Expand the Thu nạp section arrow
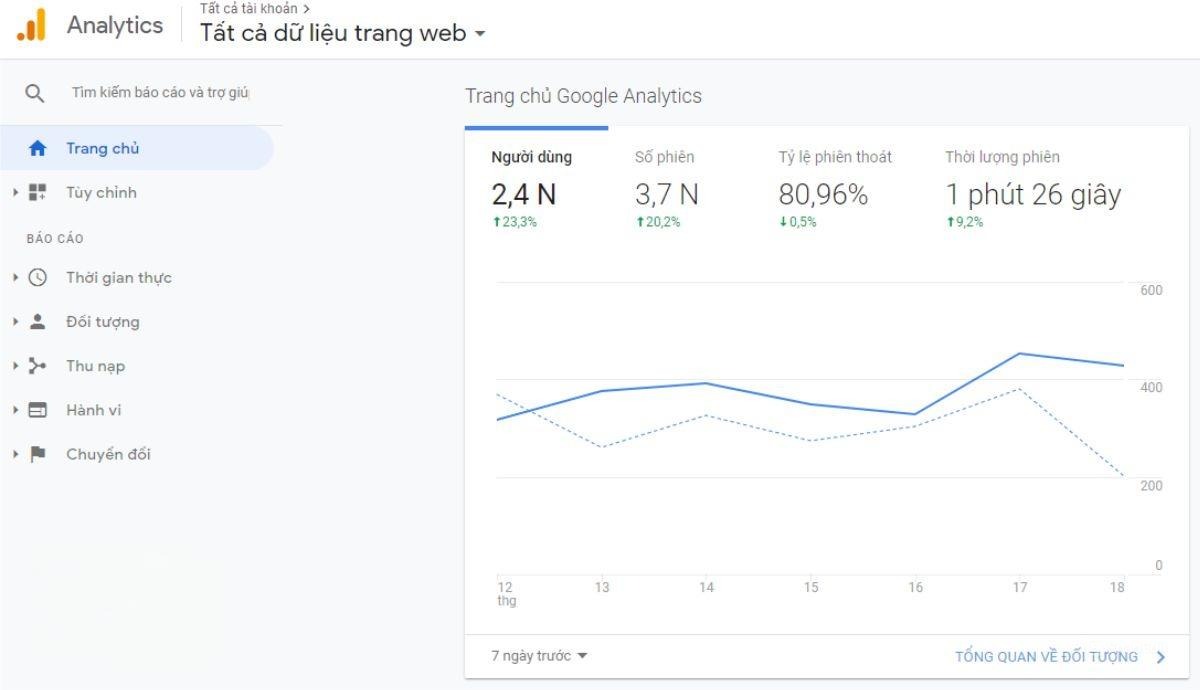 (x=15, y=365)
